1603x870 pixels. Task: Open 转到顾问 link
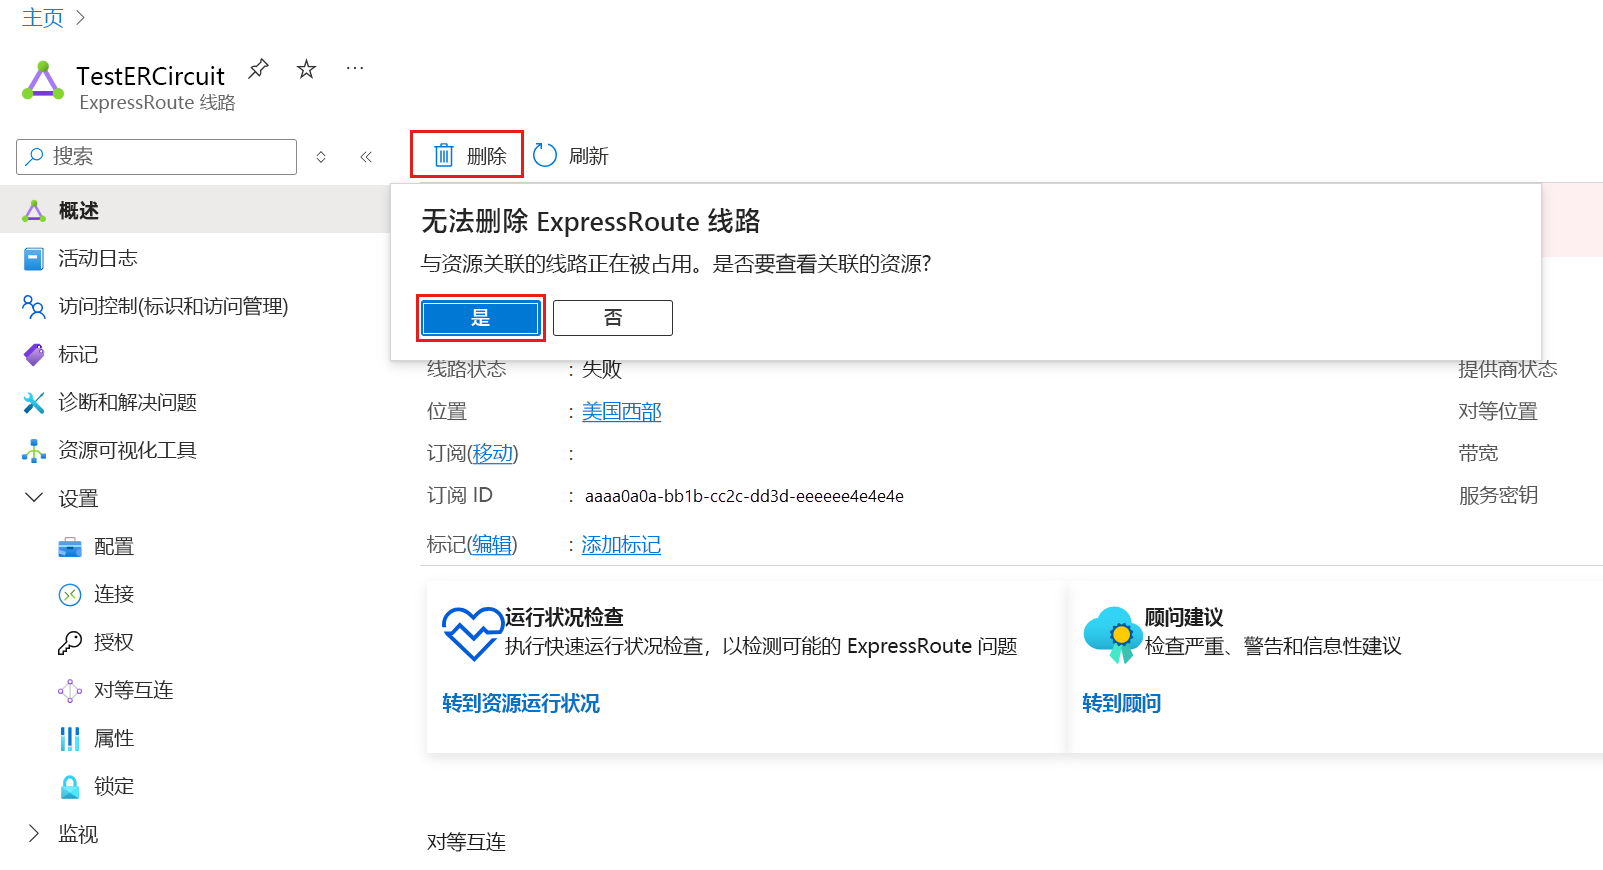[1122, 703]
